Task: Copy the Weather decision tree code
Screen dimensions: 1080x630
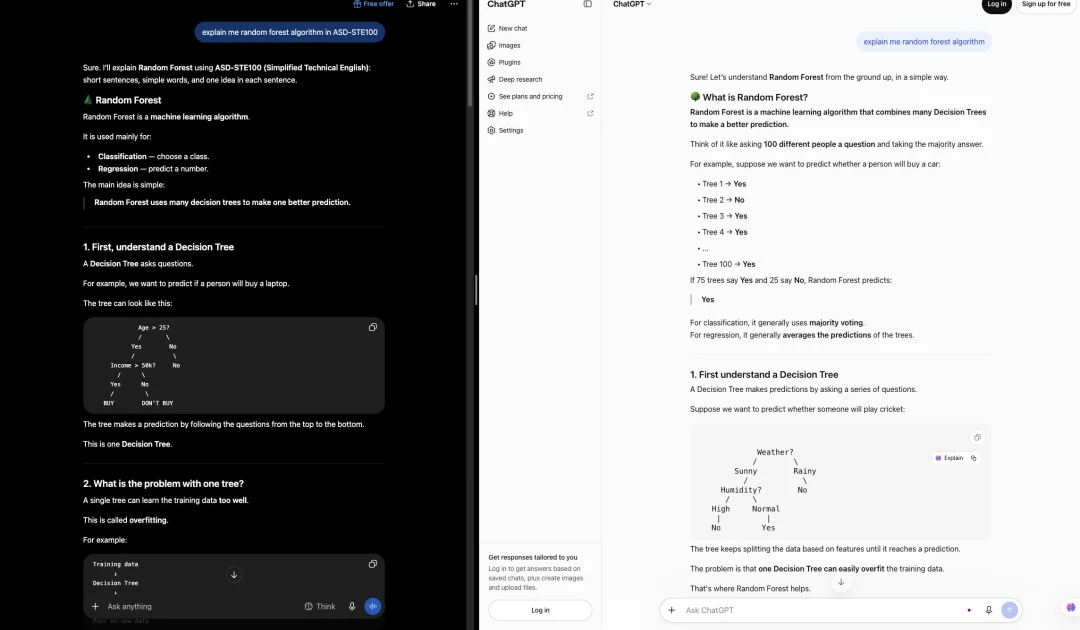Action: (977, 437)
